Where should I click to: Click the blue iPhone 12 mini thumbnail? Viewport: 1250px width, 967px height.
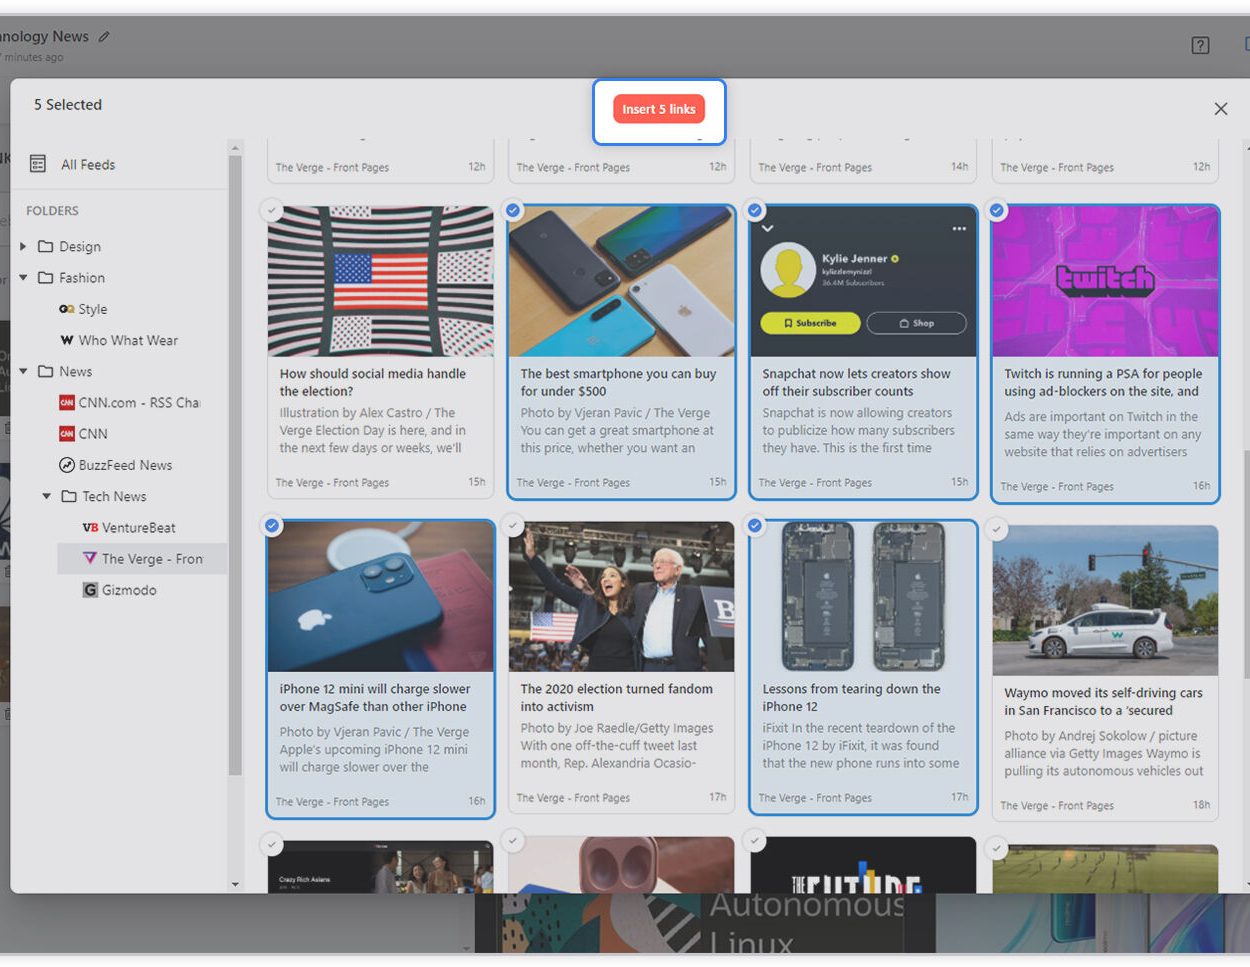tap(381, 596)
